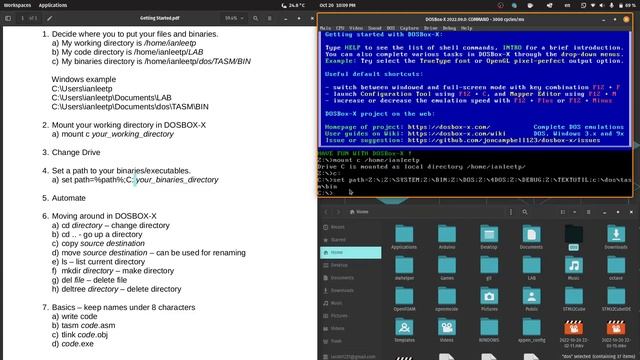Toggle grid view in file manager
Image resolution: width=640 pixels, height=360 pixels.
click(x=563, y=212)
